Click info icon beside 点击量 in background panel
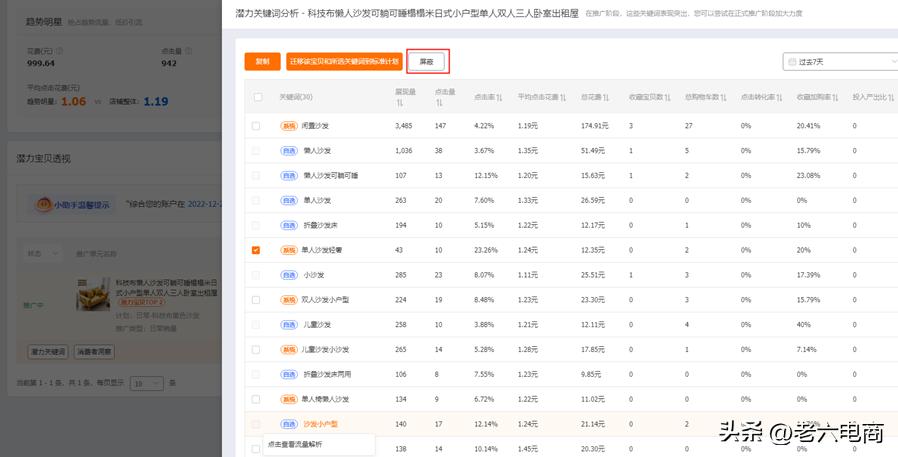The height and width of the screenshot is (457, 898). pos(188,51)
